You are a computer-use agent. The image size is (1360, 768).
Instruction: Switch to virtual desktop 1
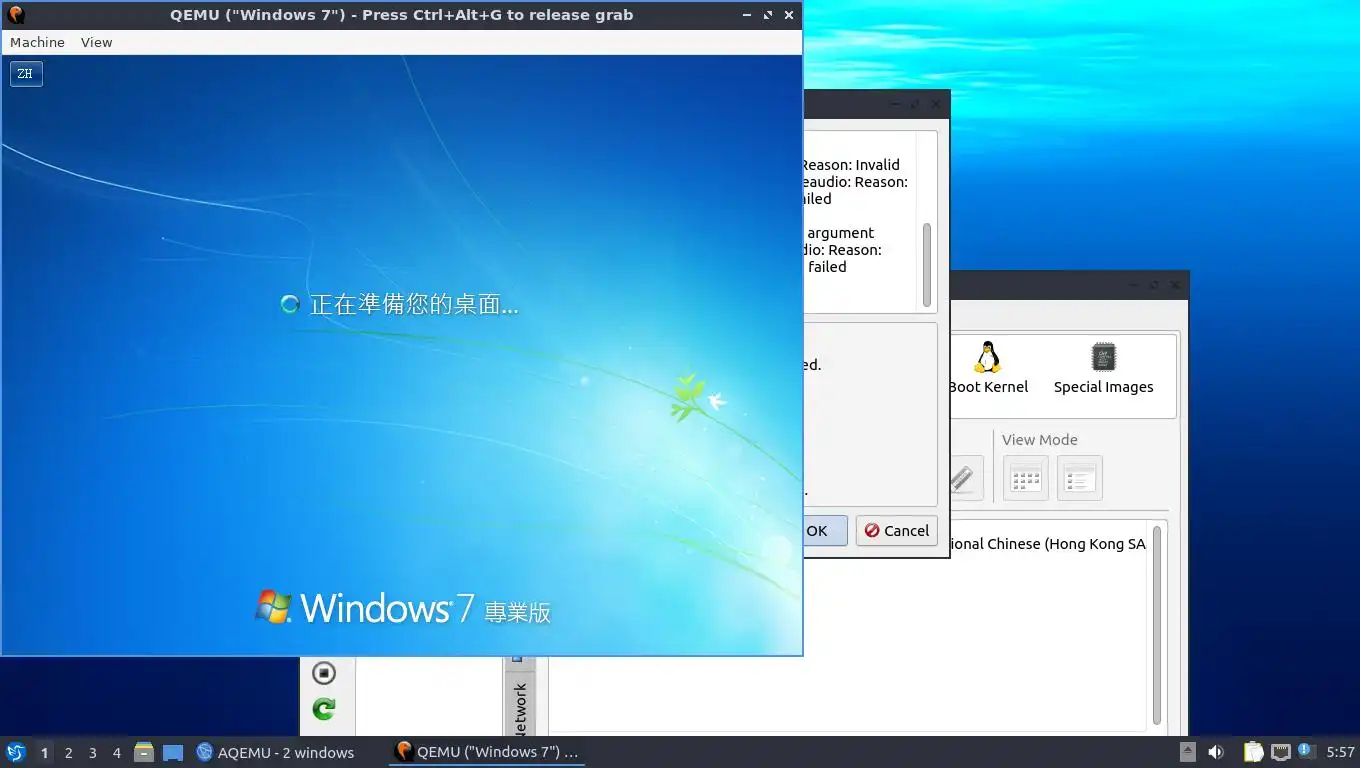click(x=44, y=752)
